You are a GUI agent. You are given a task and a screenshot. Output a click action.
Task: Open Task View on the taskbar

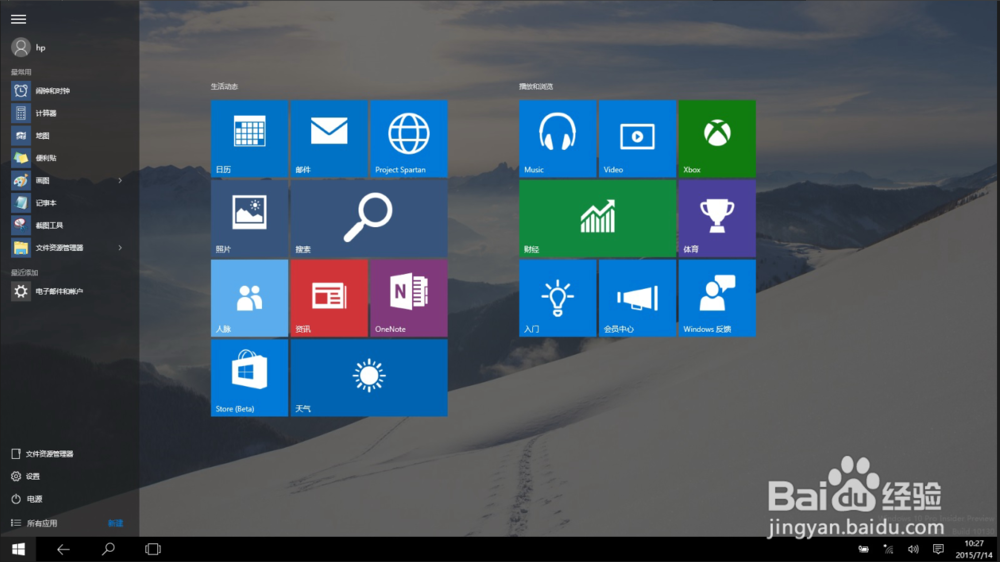pos(152,549)
